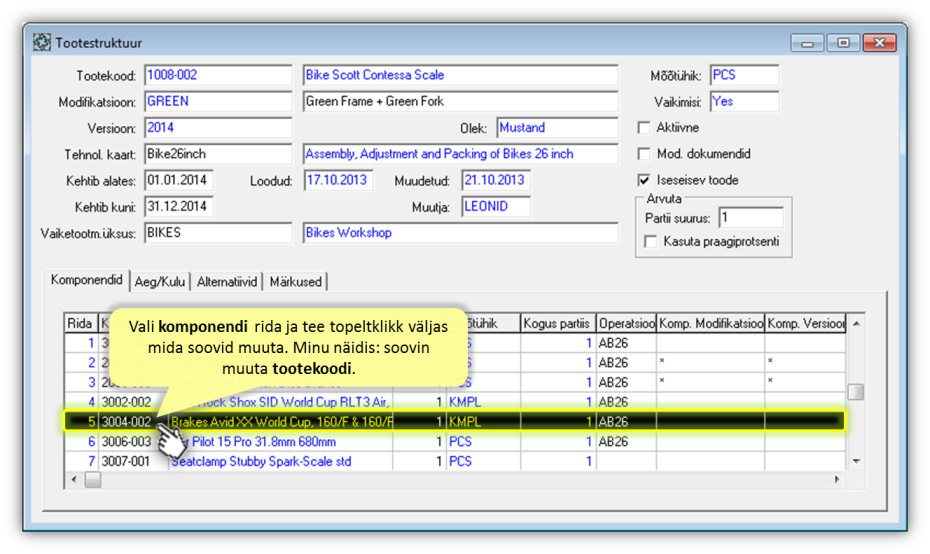Click the Assembly, Adjustment and Packing description field
Viewport: 930px width, 554px height.
click(460, 154)
